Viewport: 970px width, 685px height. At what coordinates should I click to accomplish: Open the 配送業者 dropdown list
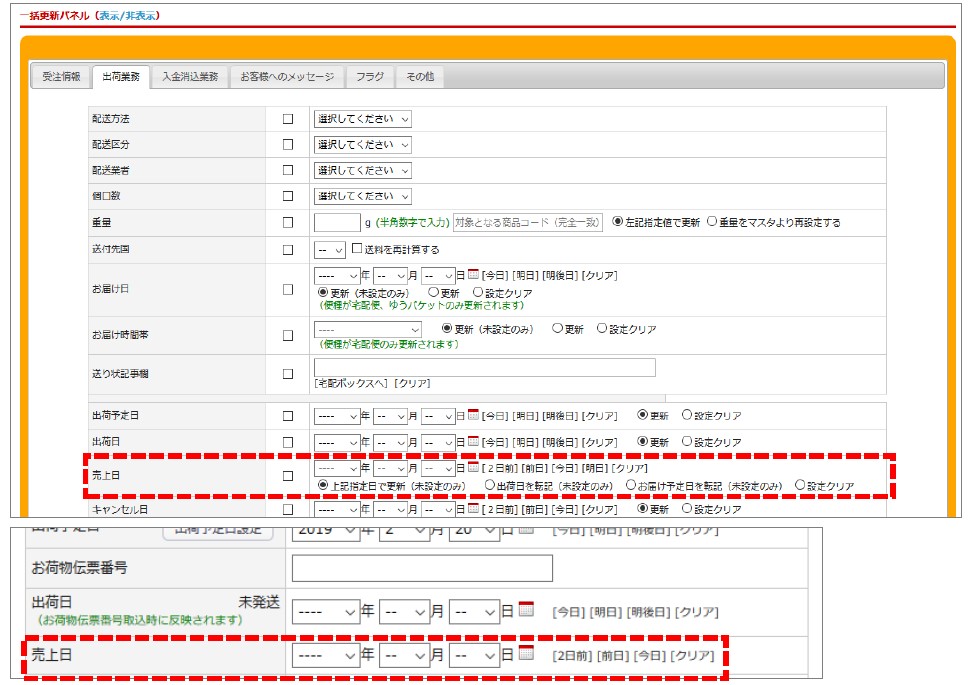[x=362, y=171]
